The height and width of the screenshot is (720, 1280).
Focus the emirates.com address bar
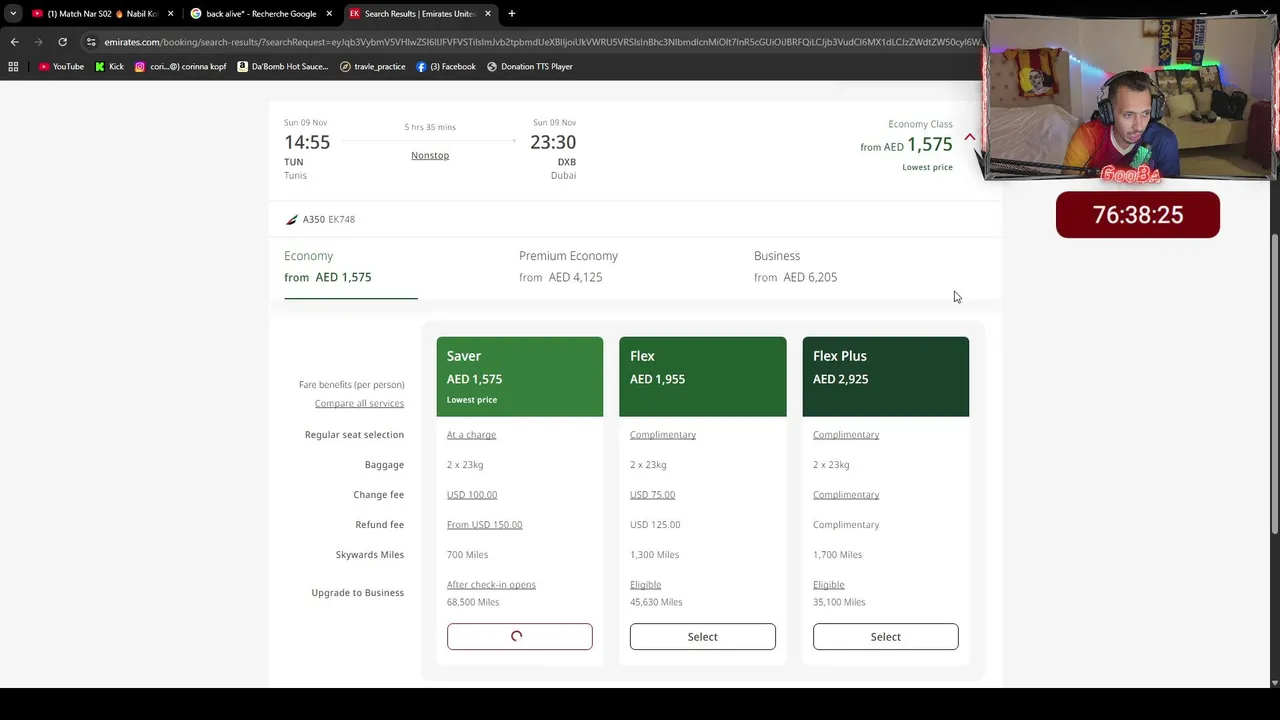pos(540,42)
